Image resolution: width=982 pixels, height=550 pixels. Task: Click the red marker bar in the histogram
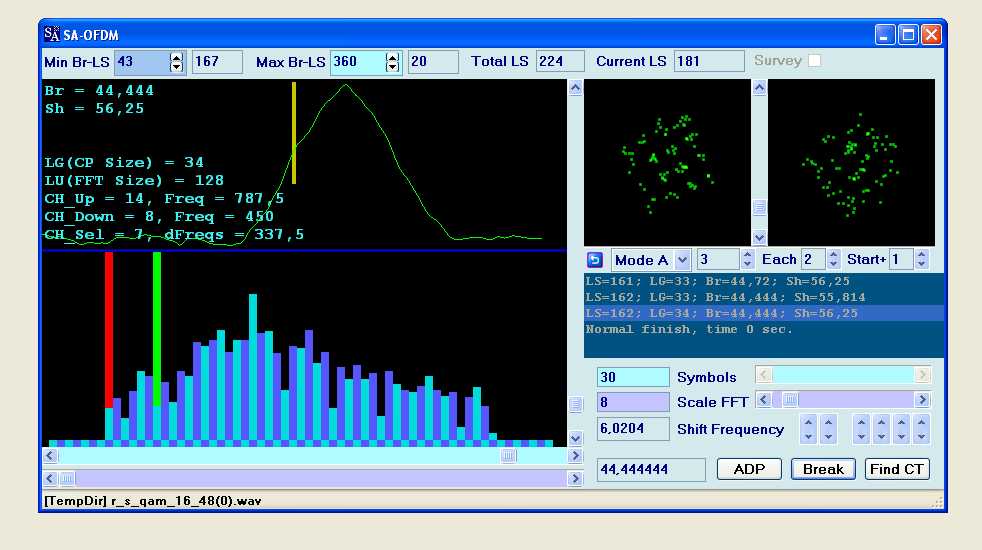pos(109,330)
